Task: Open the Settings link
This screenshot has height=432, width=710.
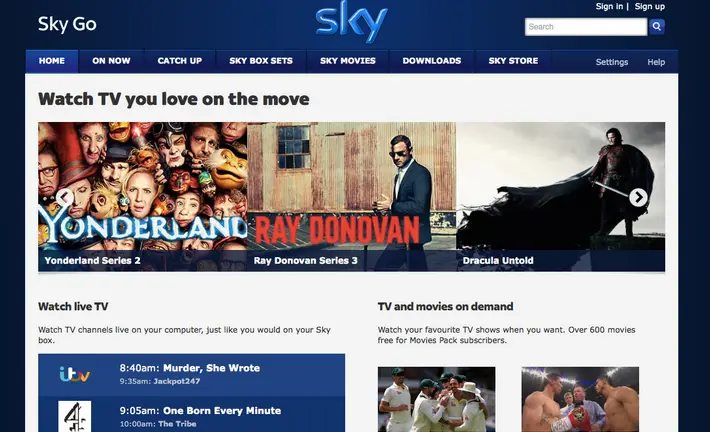Action: pyautogui.click(x=612, y=62)
